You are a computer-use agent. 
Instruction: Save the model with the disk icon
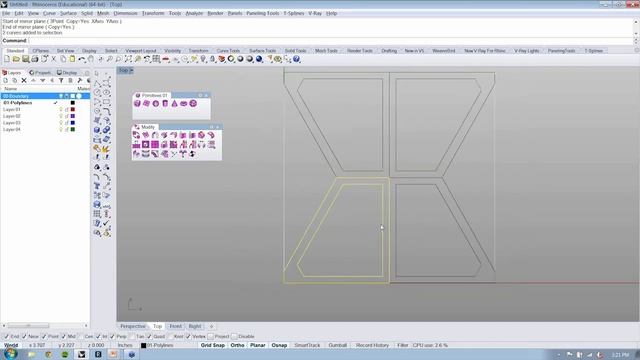click(x=25, y=59)
